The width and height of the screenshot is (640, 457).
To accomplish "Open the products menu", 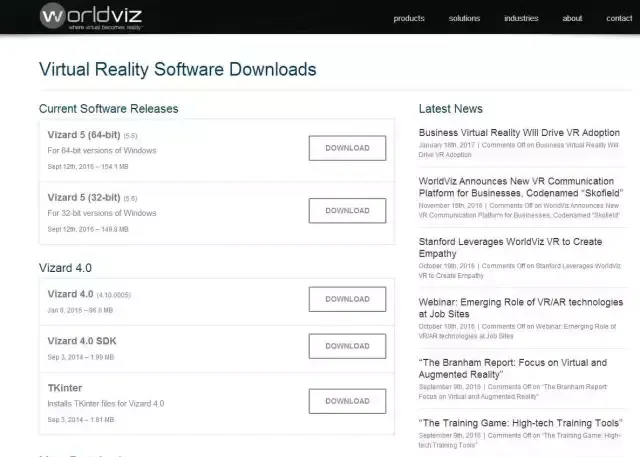I will pos(409,18).
